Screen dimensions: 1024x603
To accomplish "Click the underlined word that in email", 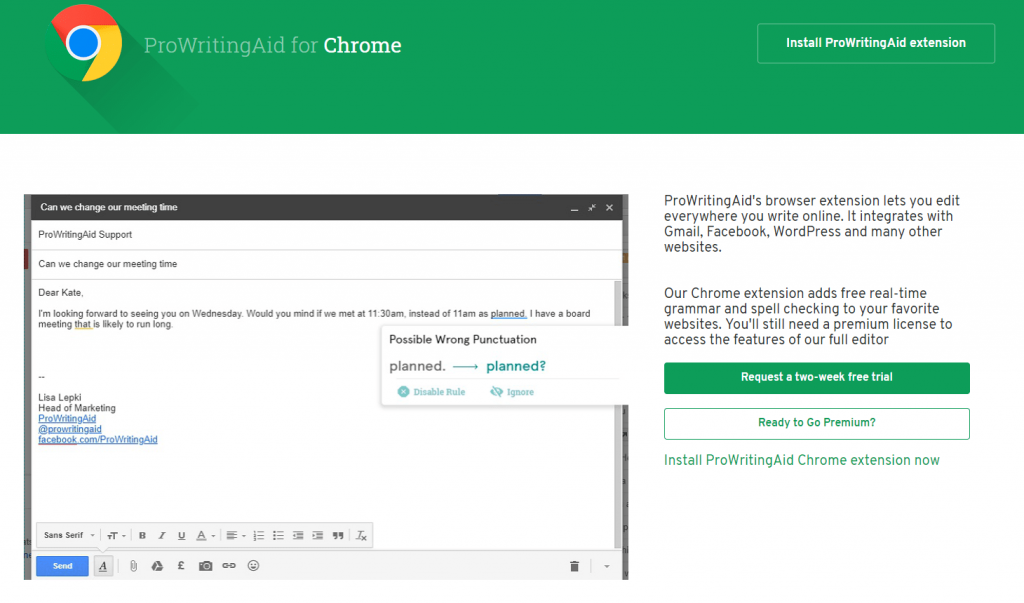I will pos(83,324).
